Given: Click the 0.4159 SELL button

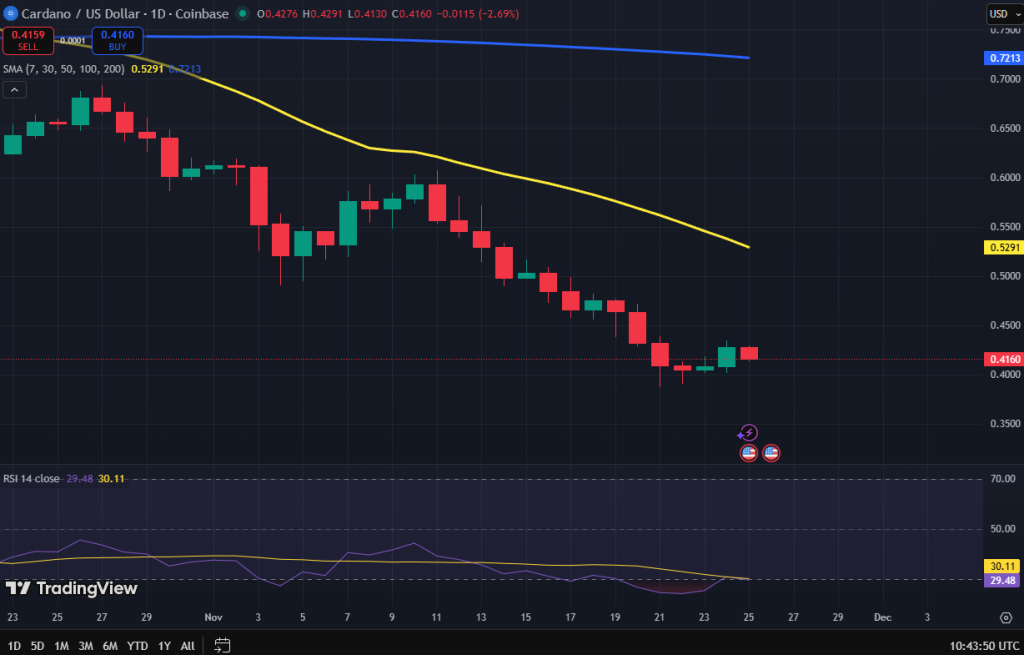Looking at the screenshot, I should [28, 40].
